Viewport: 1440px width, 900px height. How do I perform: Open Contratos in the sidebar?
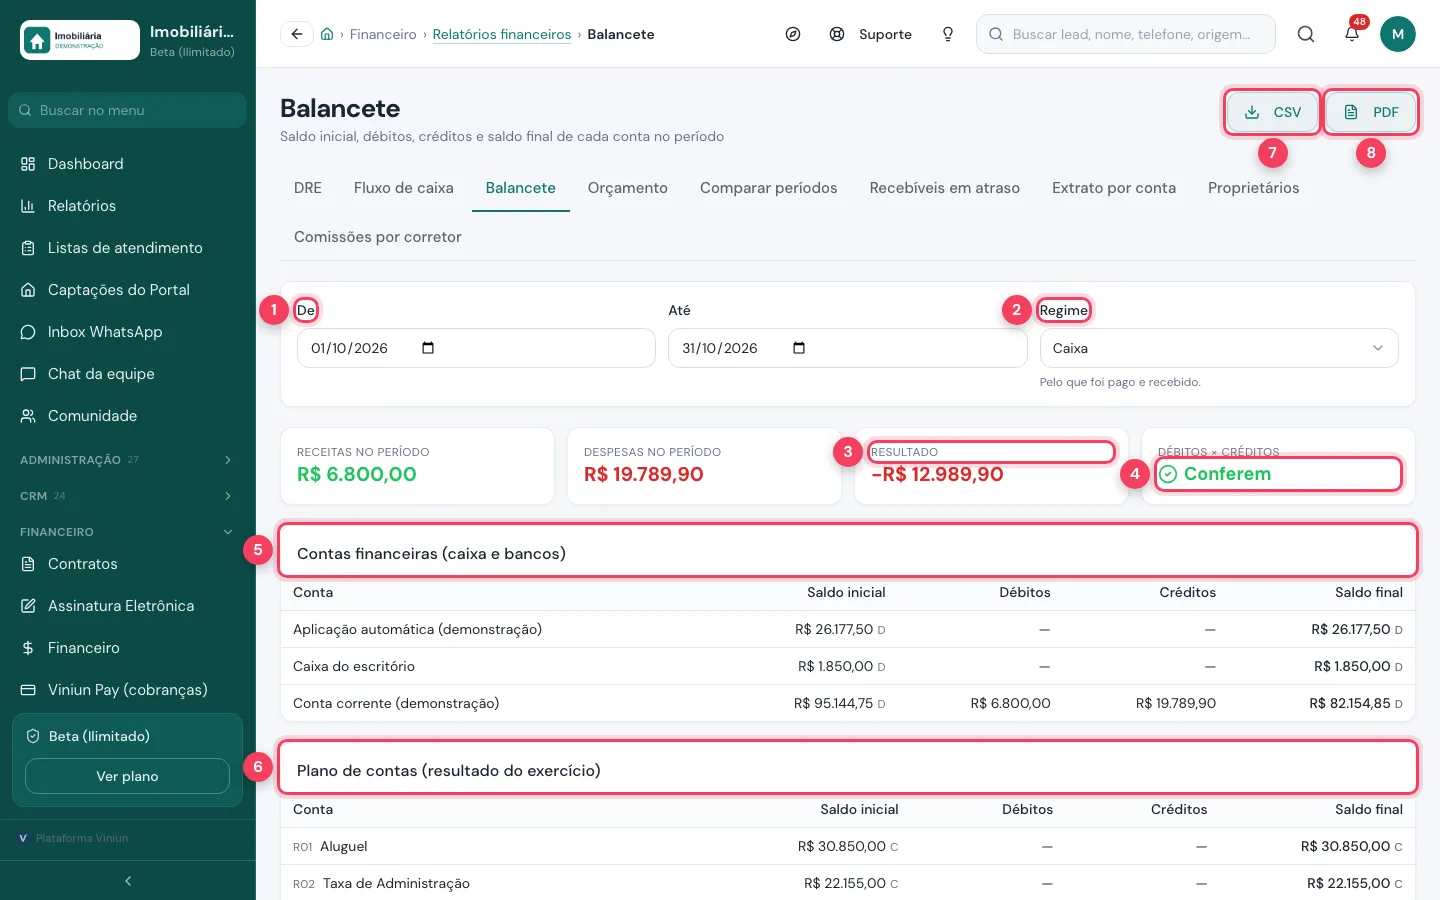[127, 564]
